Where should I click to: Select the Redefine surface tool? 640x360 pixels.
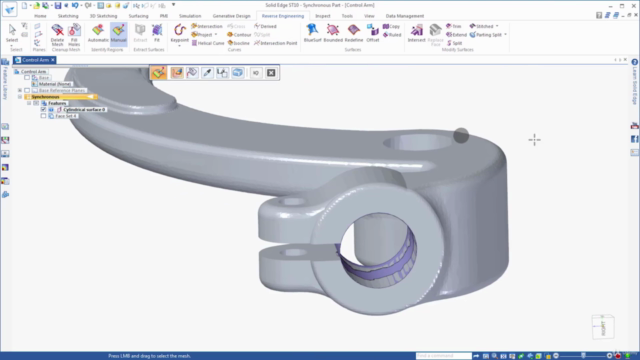click(353, 33)
